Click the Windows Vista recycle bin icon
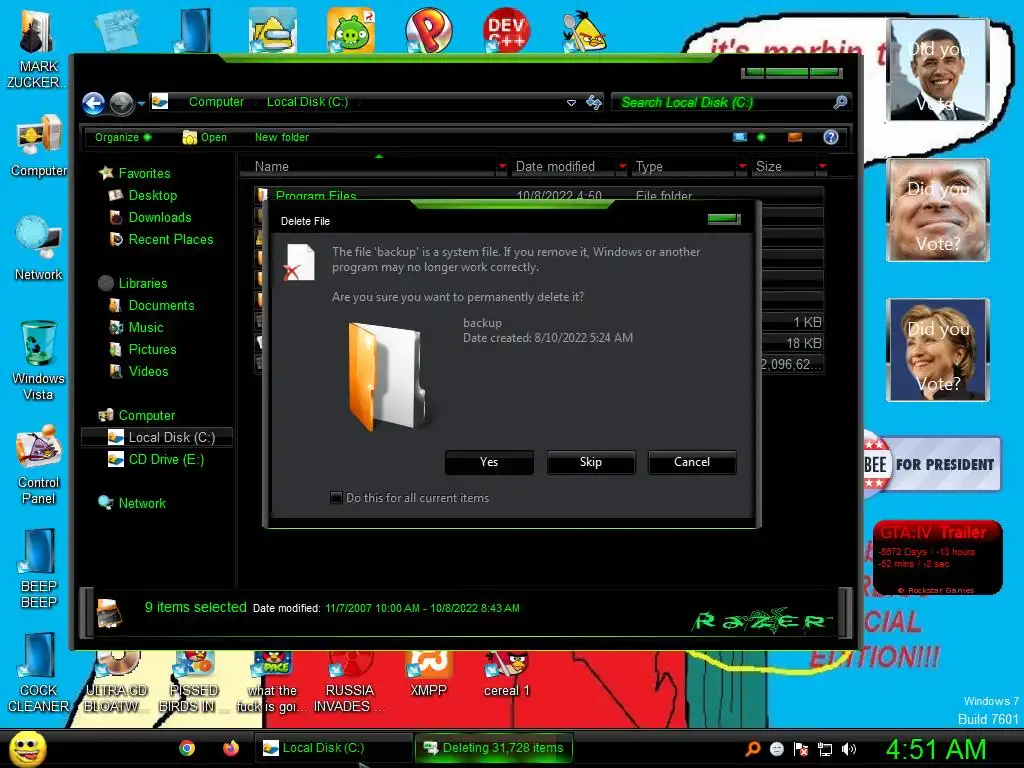This screenshot has width=1024, height=768. [x=39, y=360]
